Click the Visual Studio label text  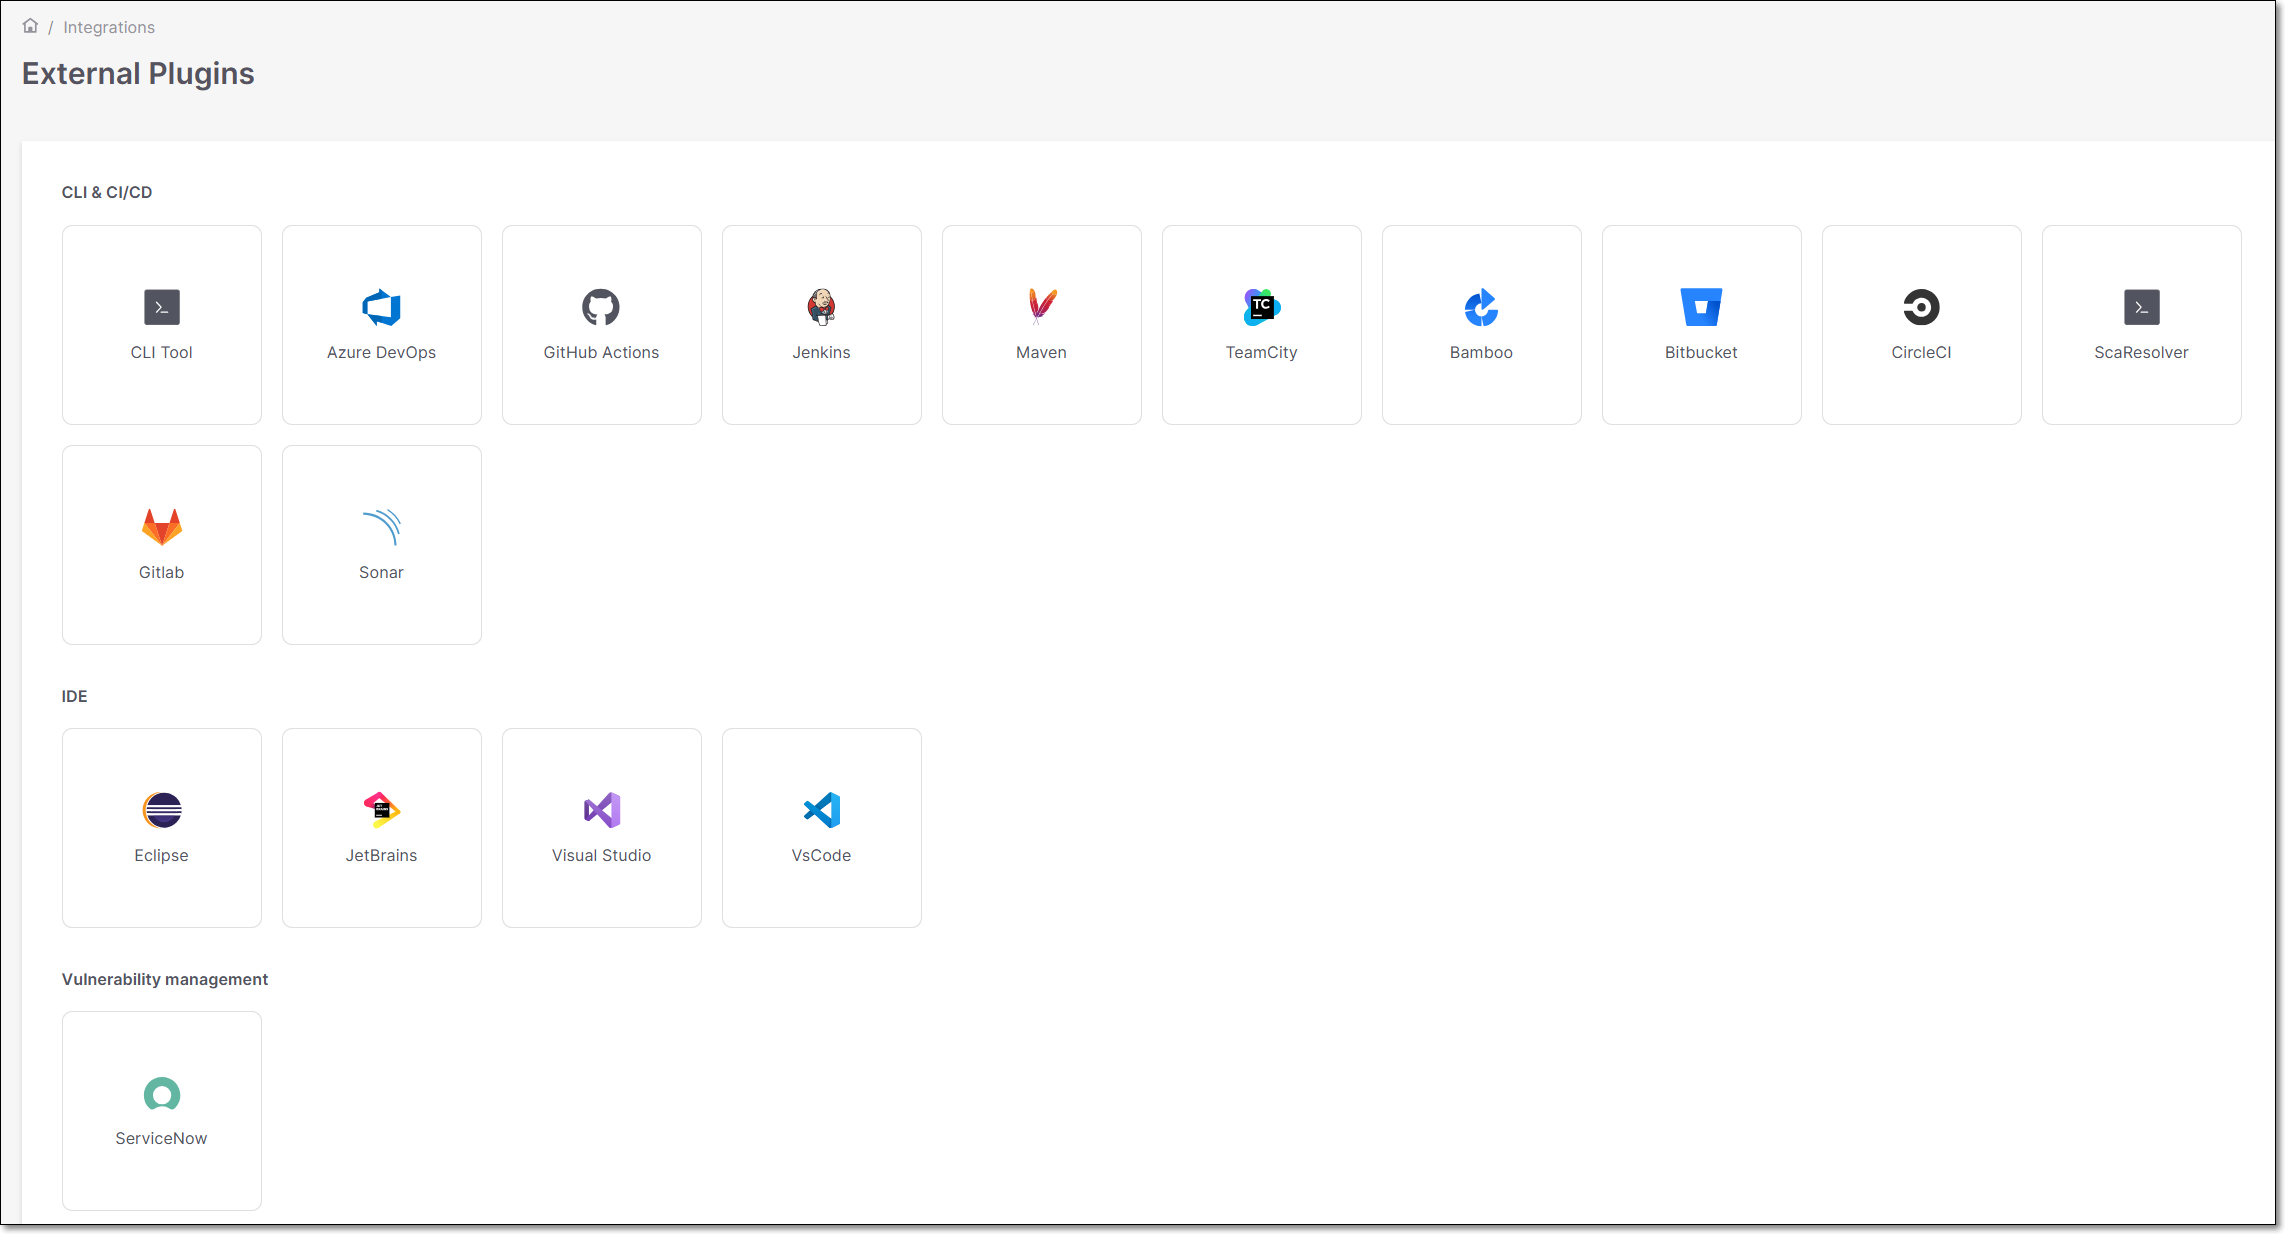click(602, 855)
